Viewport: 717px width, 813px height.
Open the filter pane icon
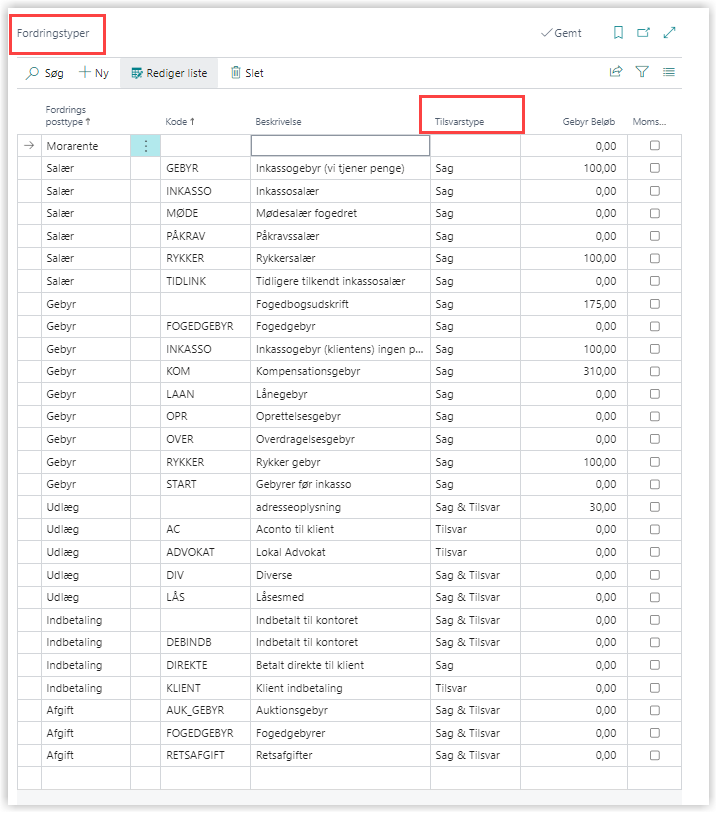(x=642, y=72)
